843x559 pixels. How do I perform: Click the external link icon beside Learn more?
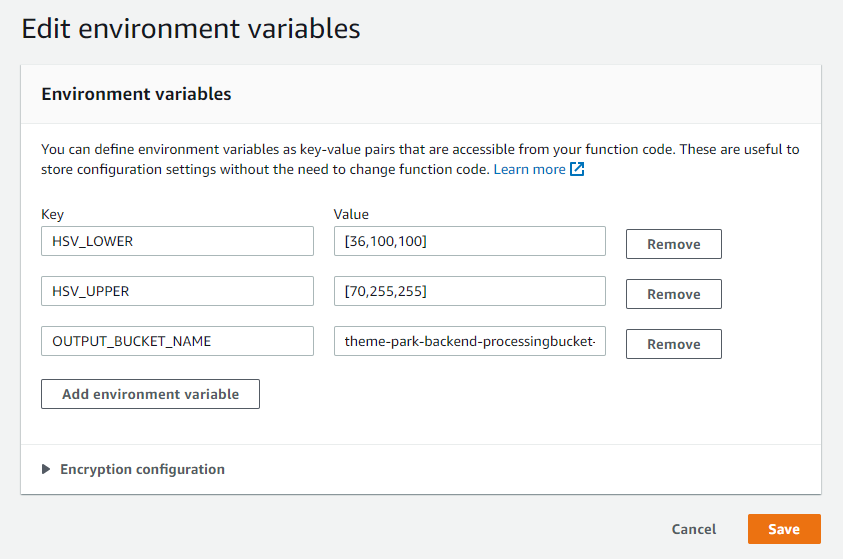577,169
